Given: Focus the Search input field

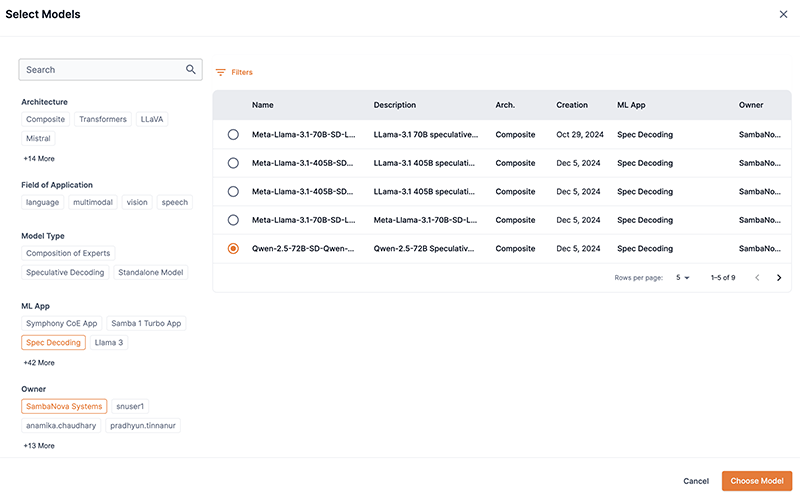Looking at the screenshot, I should click(x=100, y=70).
